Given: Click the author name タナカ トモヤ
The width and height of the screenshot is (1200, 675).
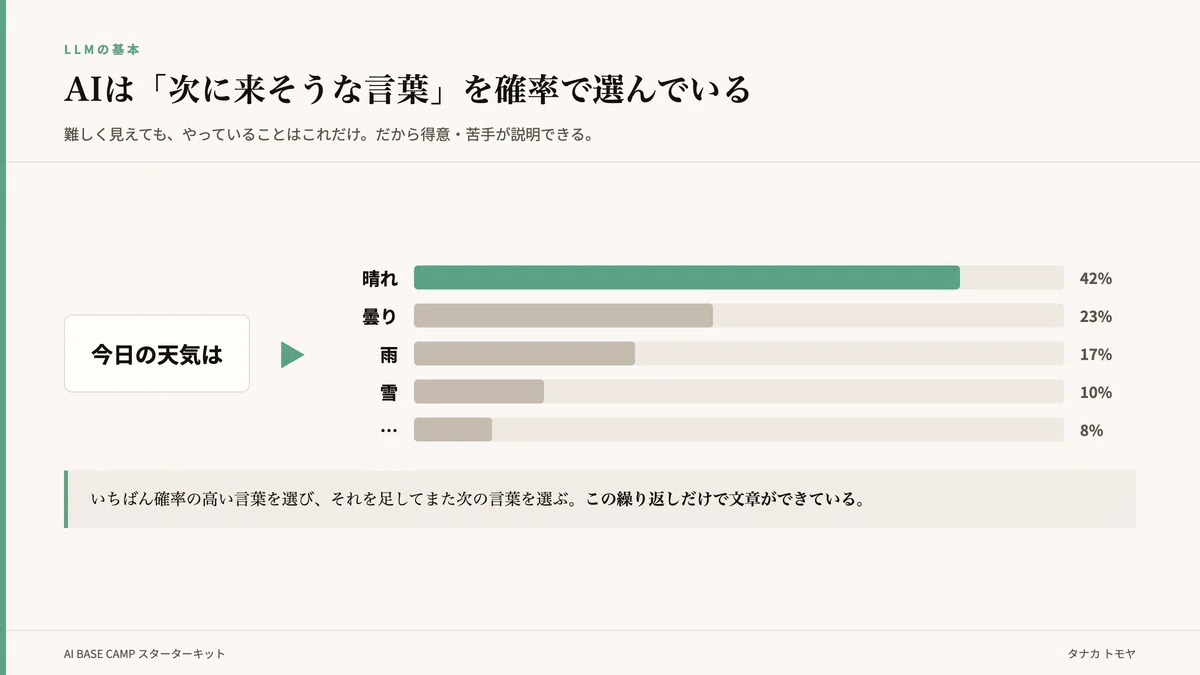Looking at the screenshot, I should click(1102, 654).
